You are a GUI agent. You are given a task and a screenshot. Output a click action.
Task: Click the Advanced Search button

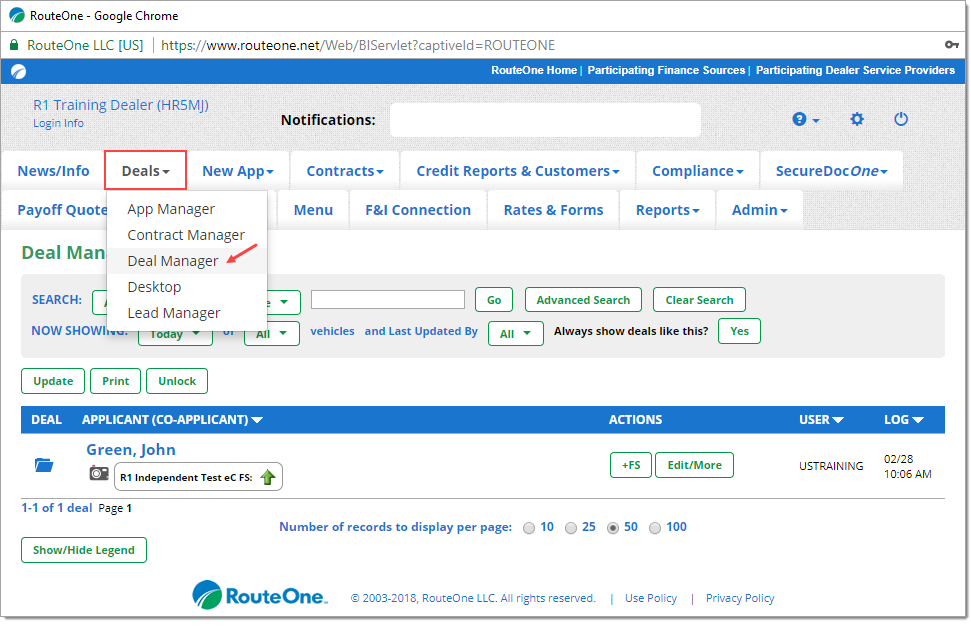click(583, 300)
